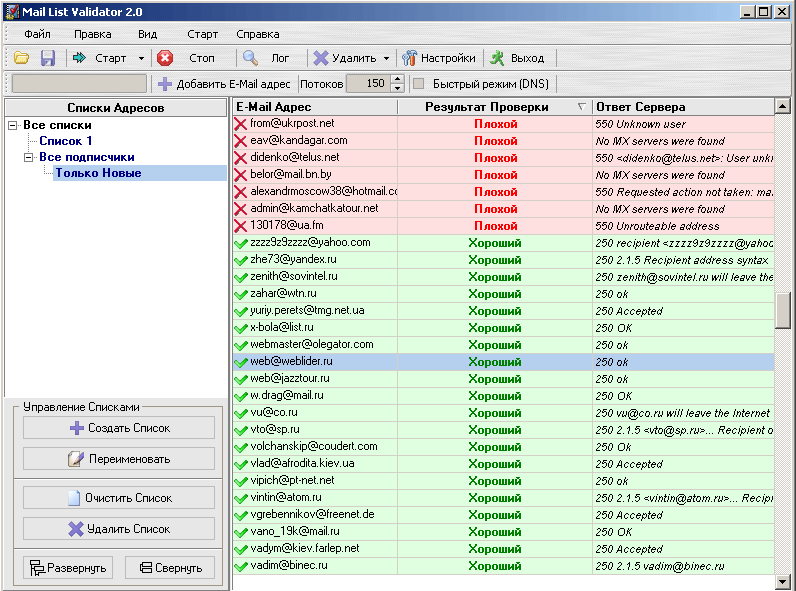Click red X icon for belor@mail.bn.by
This screenshot has width=796, height=591.
pyautogui.click(x=241, y=175)
